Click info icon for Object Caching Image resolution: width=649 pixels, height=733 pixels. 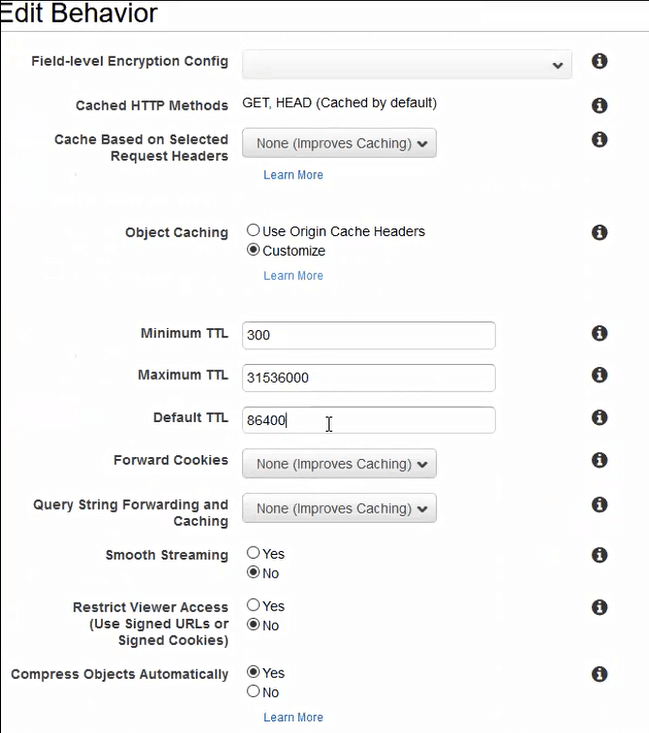[x=600, y=232]
